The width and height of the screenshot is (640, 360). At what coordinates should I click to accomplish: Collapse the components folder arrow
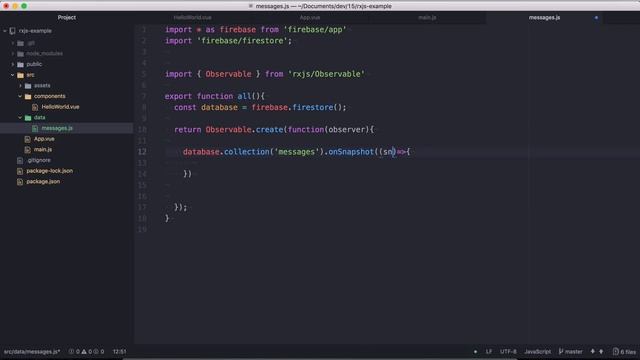tap(20, 96)
